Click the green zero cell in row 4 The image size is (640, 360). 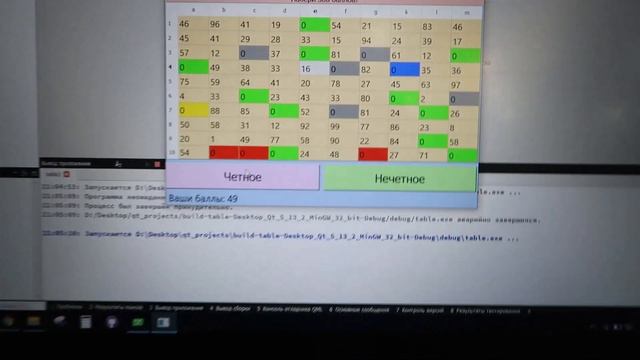tap(193, 67)
